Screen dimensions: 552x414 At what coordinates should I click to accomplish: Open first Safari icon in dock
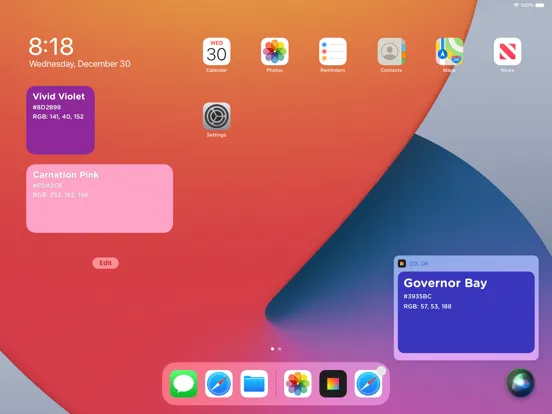coord(219,383)
